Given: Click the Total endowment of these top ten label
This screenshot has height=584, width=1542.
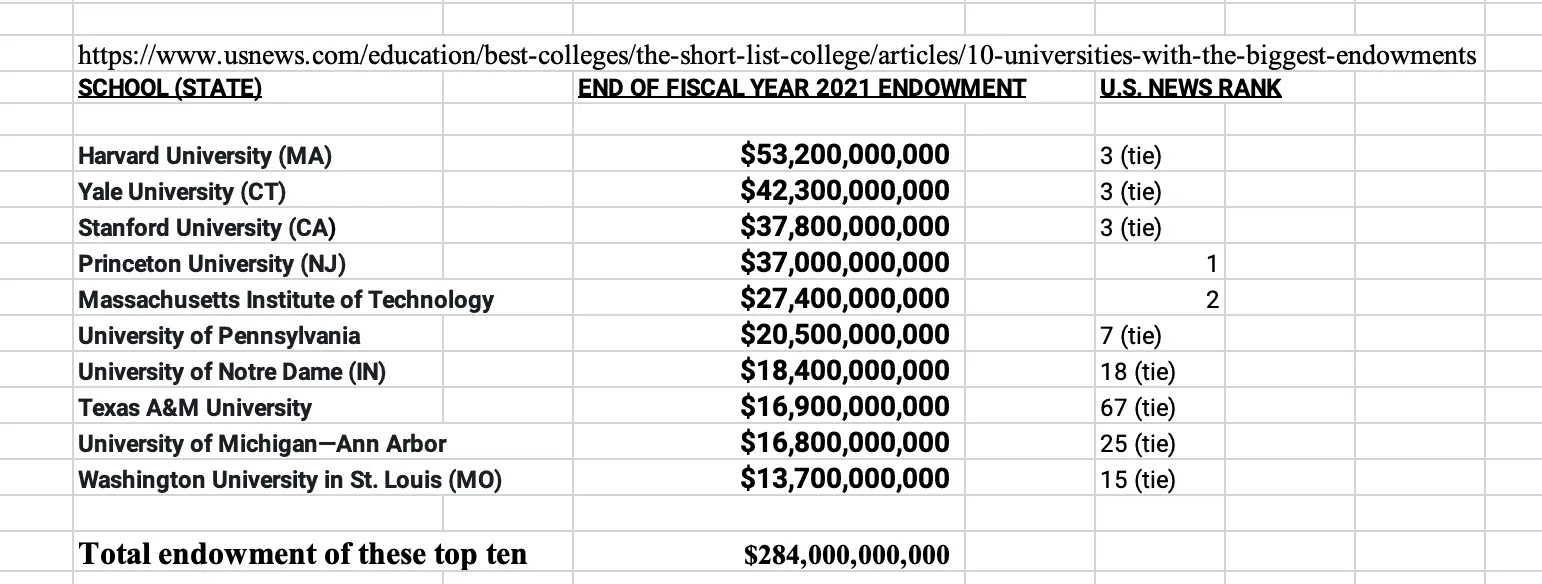Looking at the screenshot, I should pos(302,554).
